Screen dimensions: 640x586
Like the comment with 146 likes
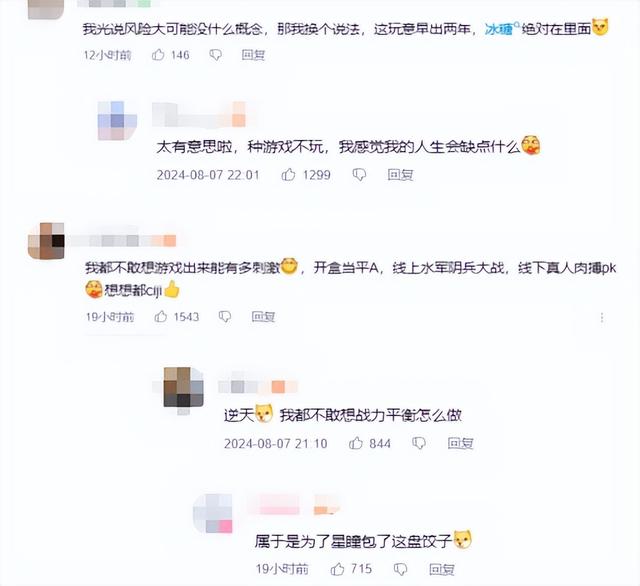[158, 55]
